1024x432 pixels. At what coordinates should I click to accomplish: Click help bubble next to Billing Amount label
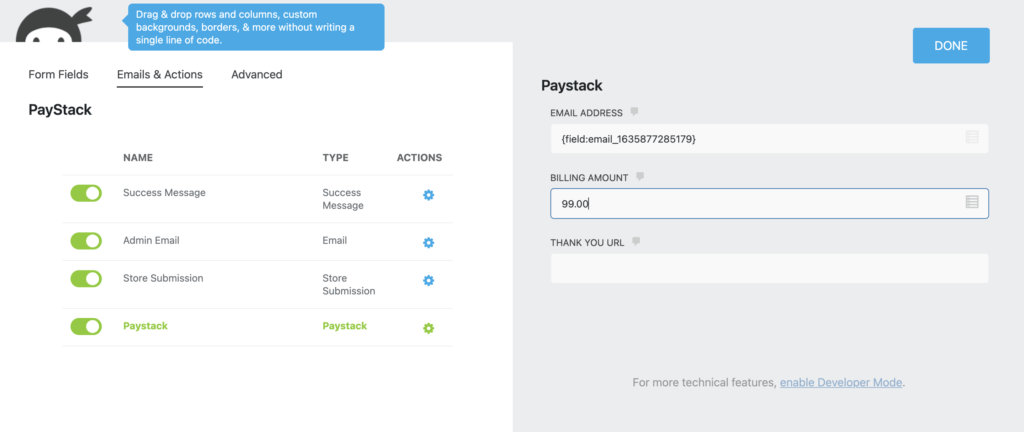[640, 177]
